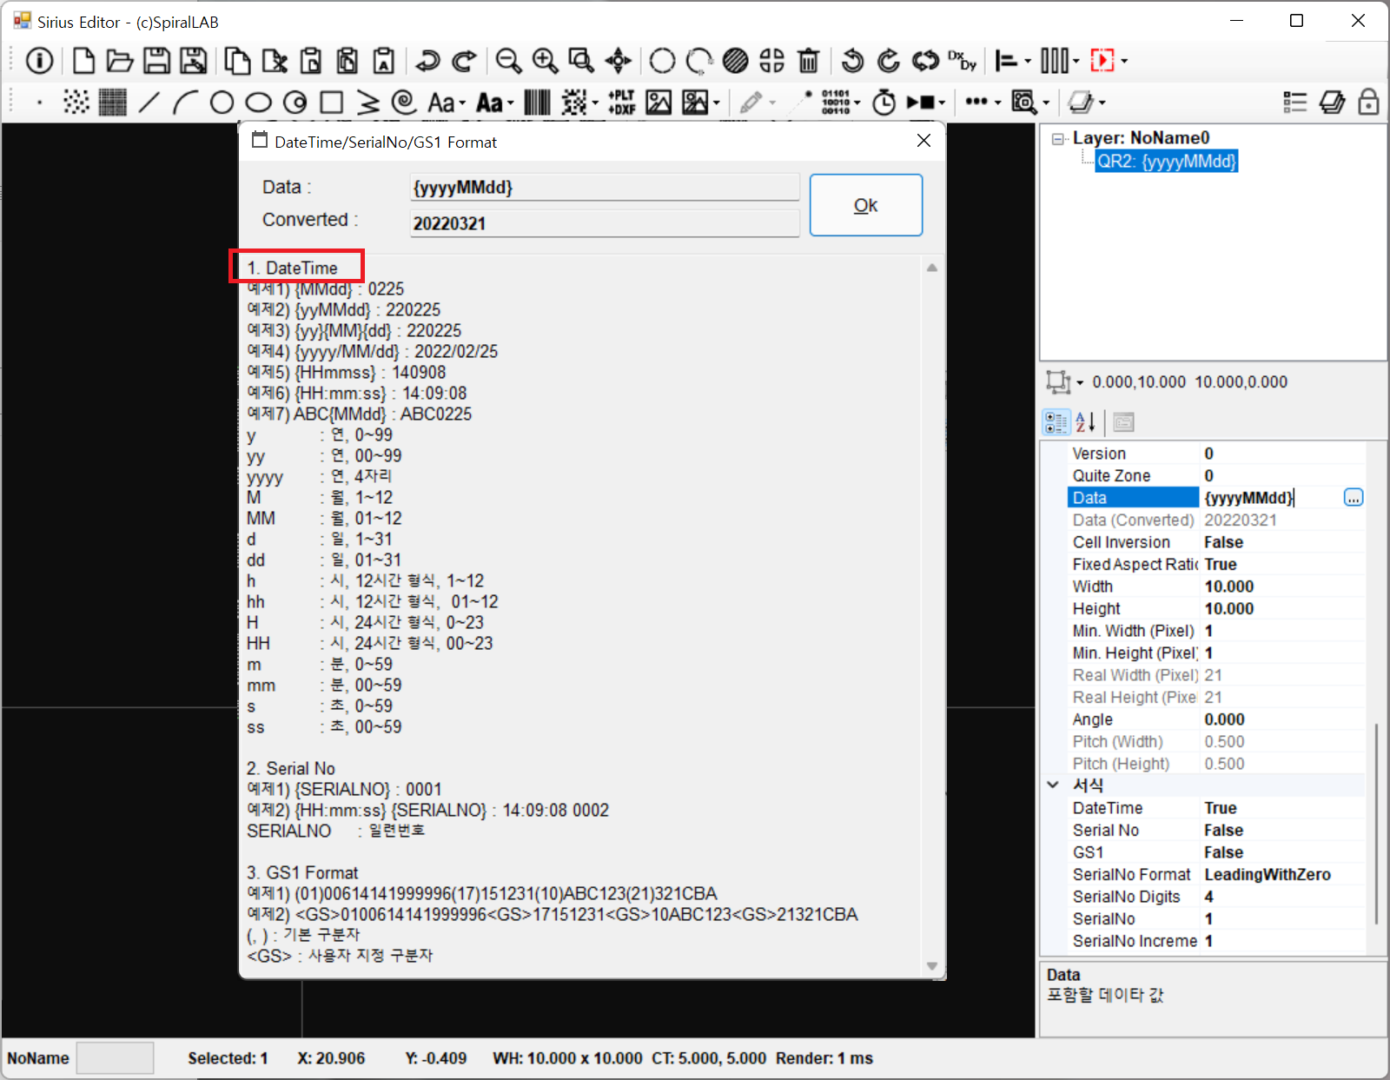Undo the last action
Image resolution: width=1390 pixels, height=1080 pixels.
coord(428,61)
